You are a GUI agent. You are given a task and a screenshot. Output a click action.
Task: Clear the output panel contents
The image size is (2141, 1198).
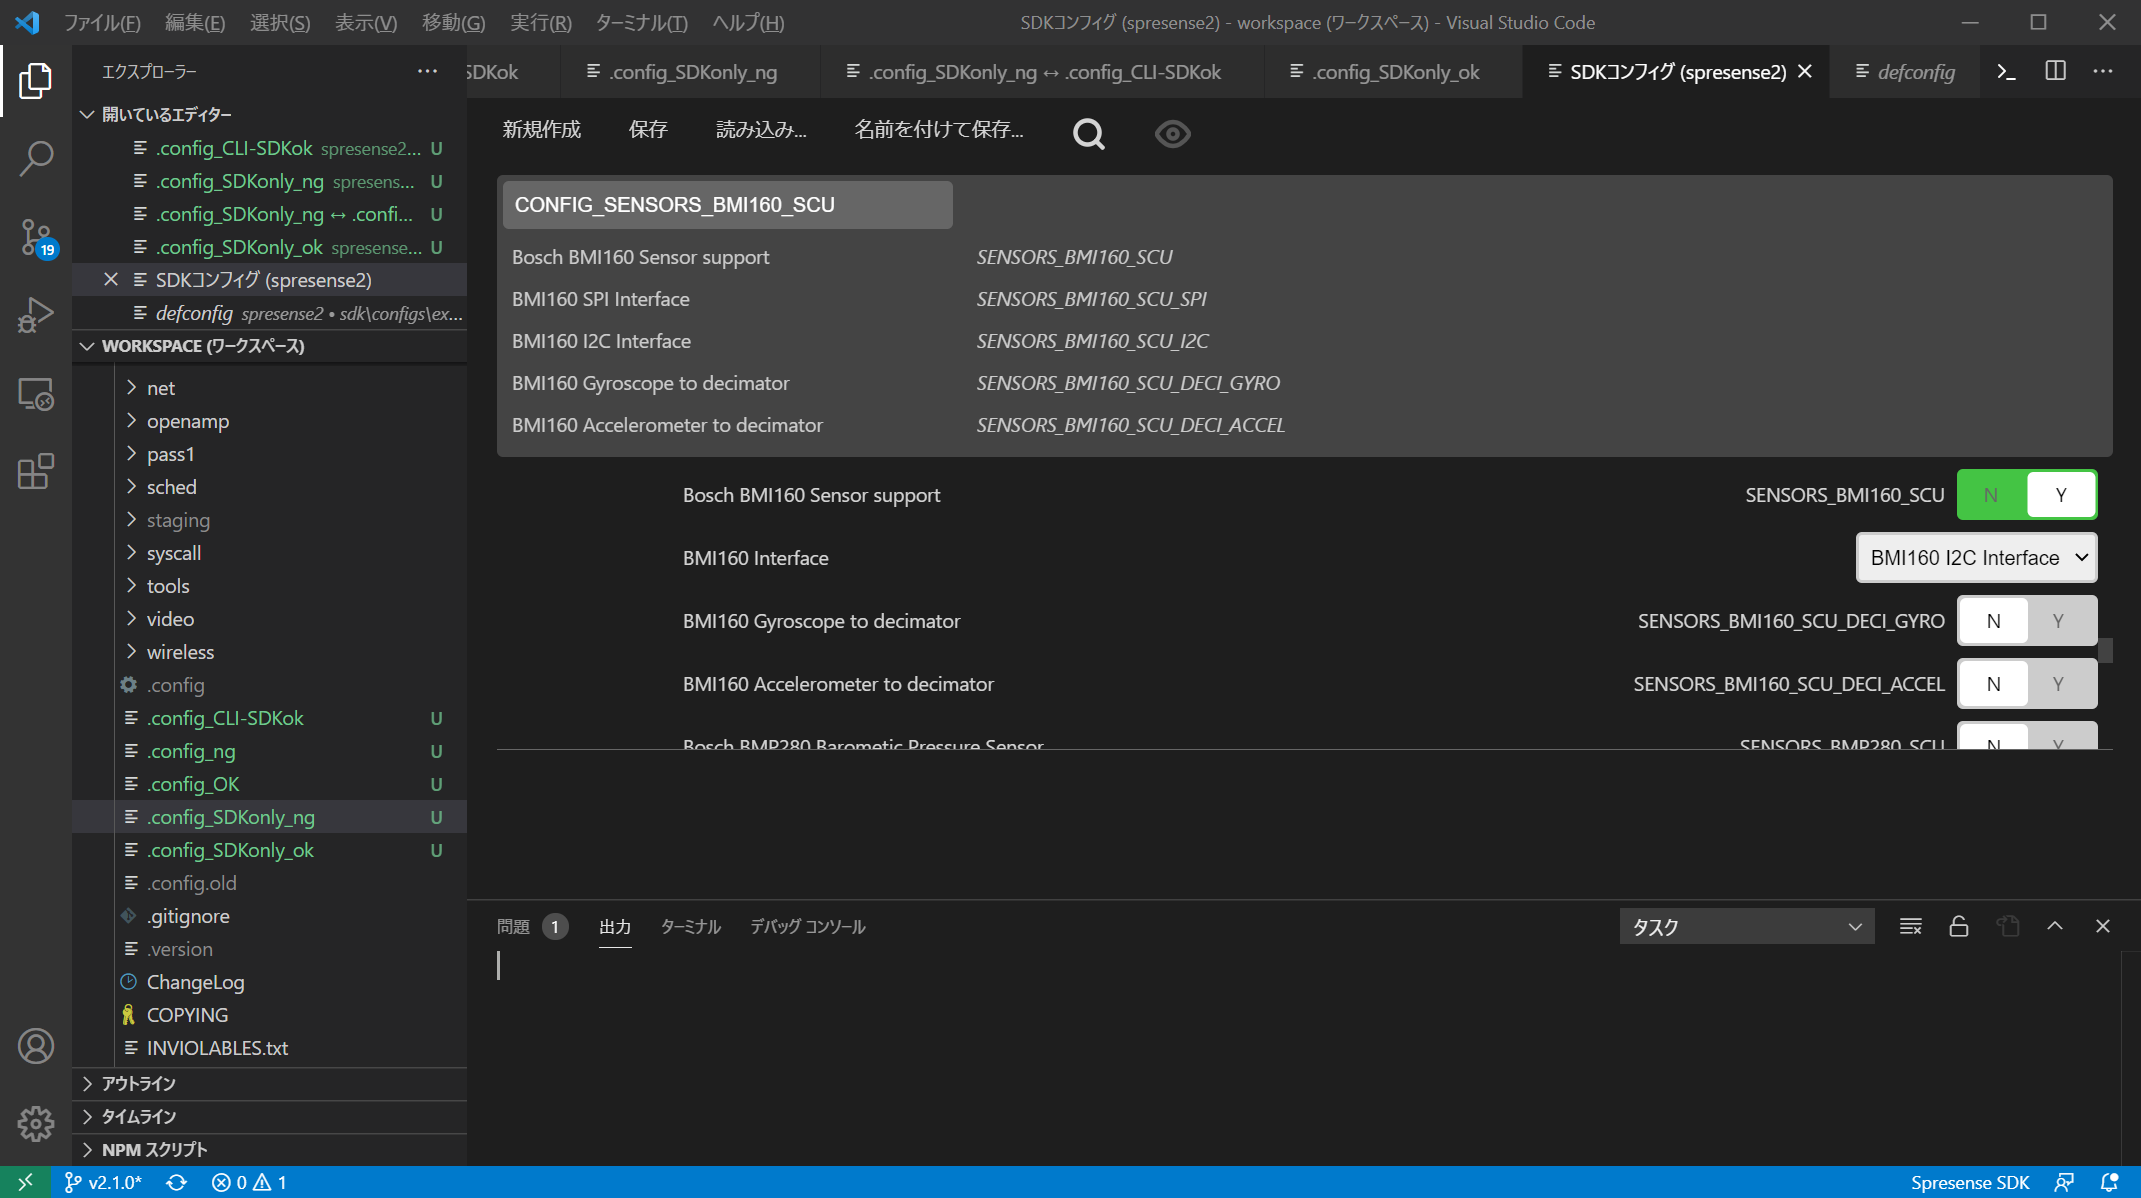[1910, 926]
